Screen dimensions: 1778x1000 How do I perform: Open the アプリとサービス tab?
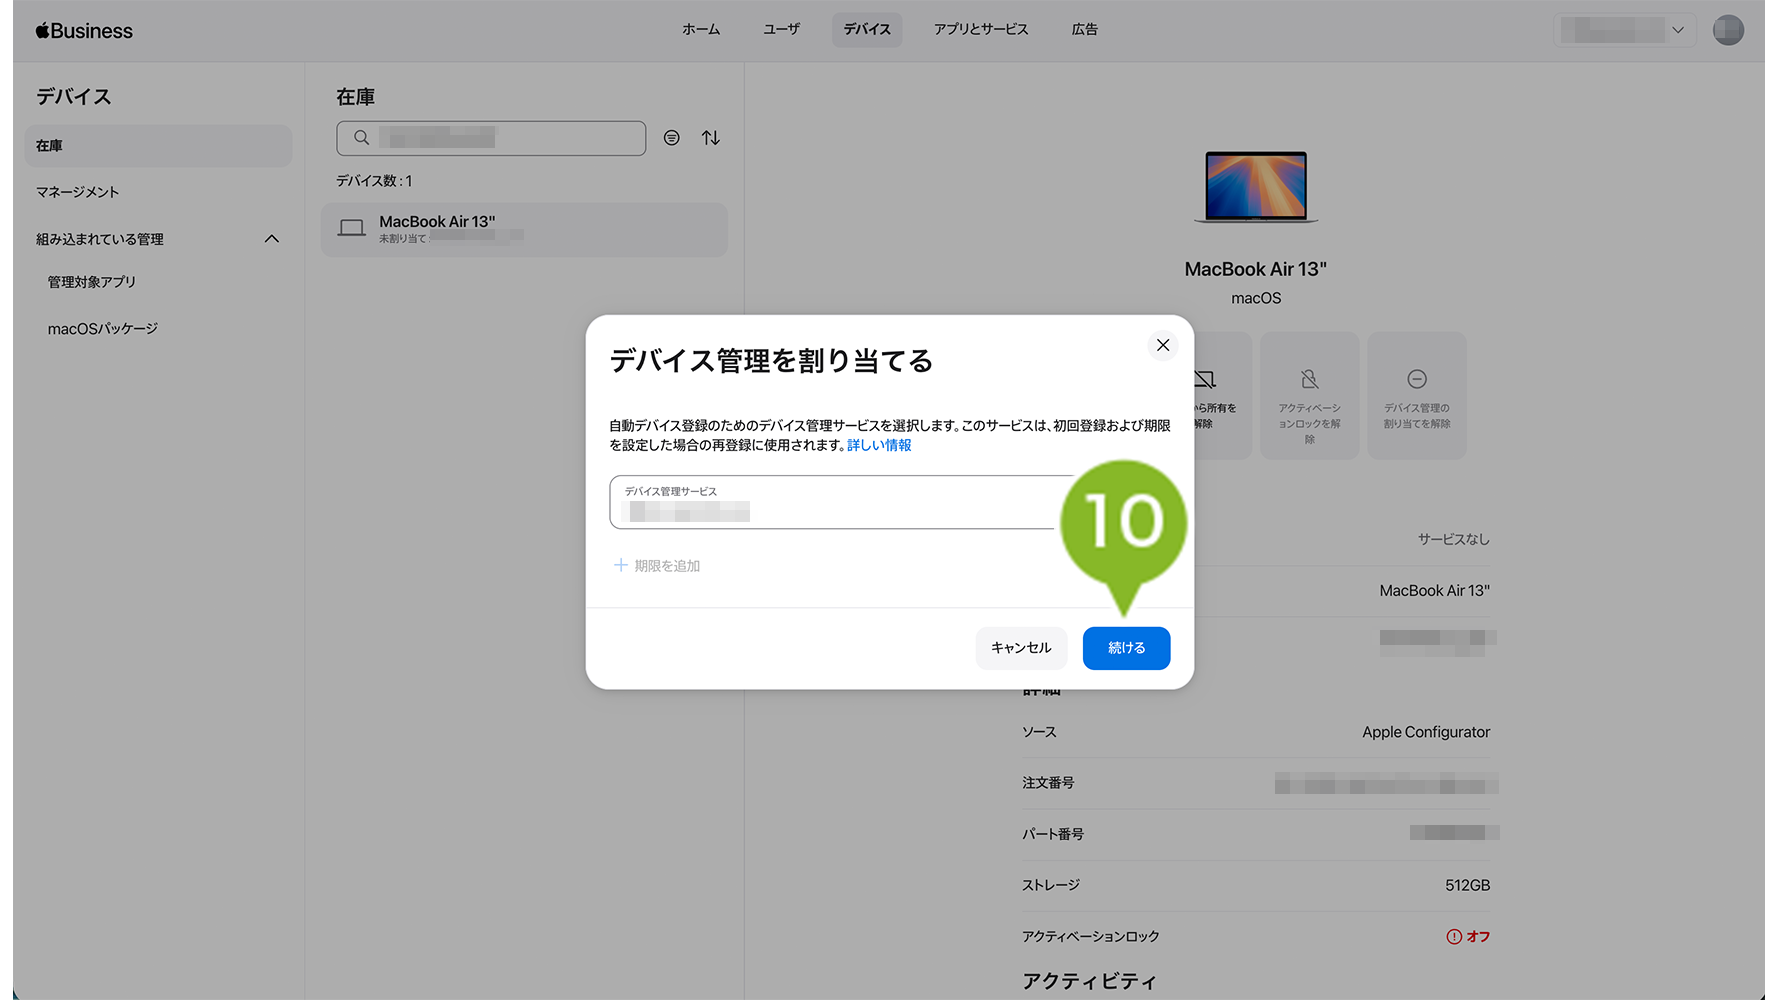[980, 30]
